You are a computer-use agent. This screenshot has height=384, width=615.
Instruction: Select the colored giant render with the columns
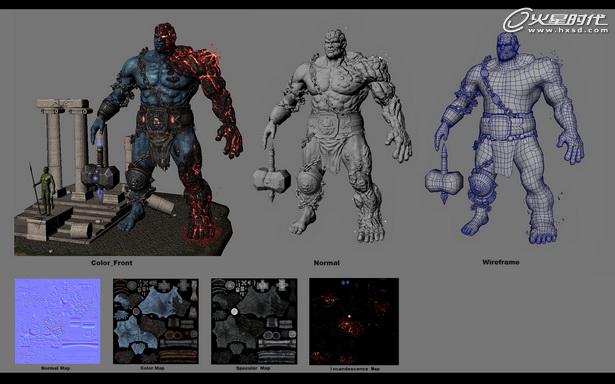pyautogui.click(x=128, y=139)
